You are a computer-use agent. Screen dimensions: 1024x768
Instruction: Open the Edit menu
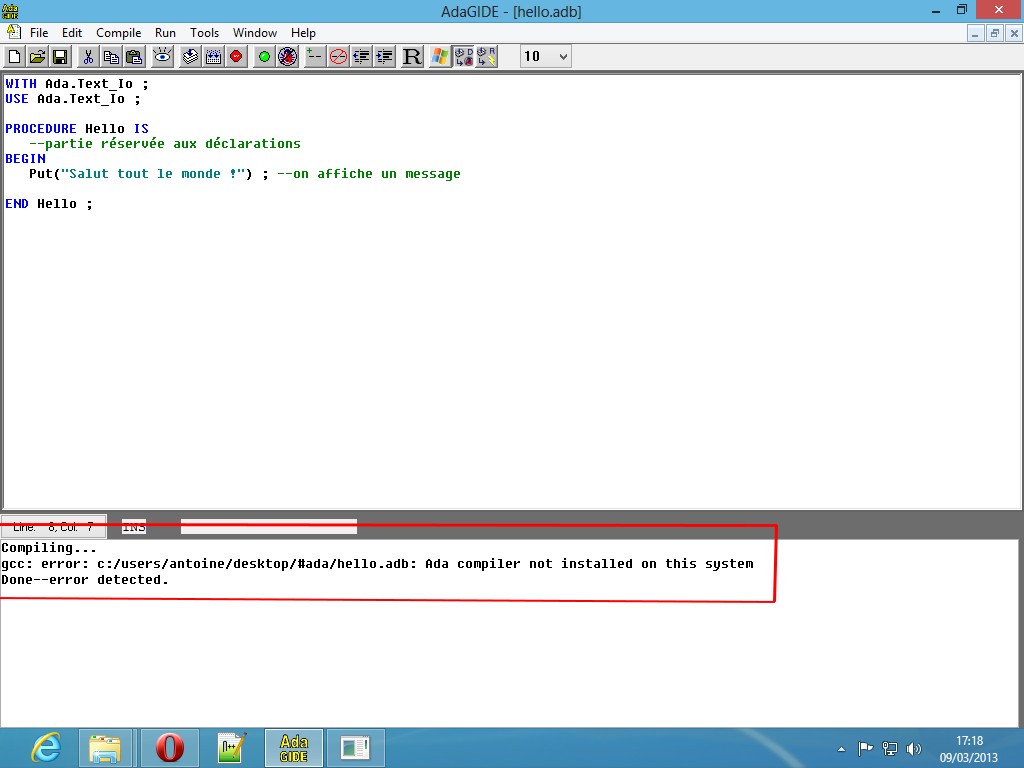[x=72, y=33]
